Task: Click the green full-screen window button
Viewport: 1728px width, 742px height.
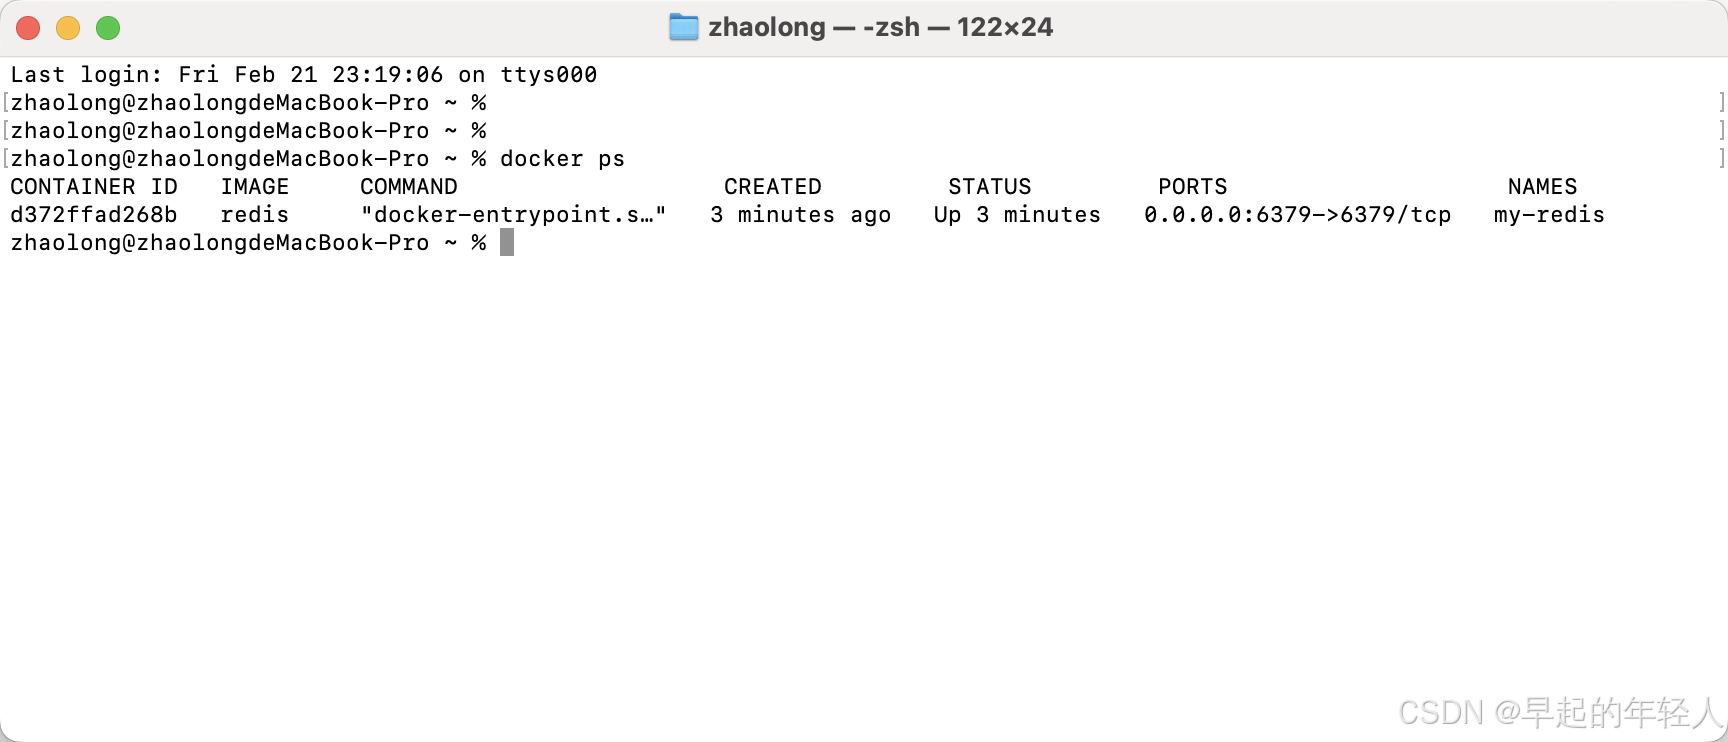Action: pos(108,28)
